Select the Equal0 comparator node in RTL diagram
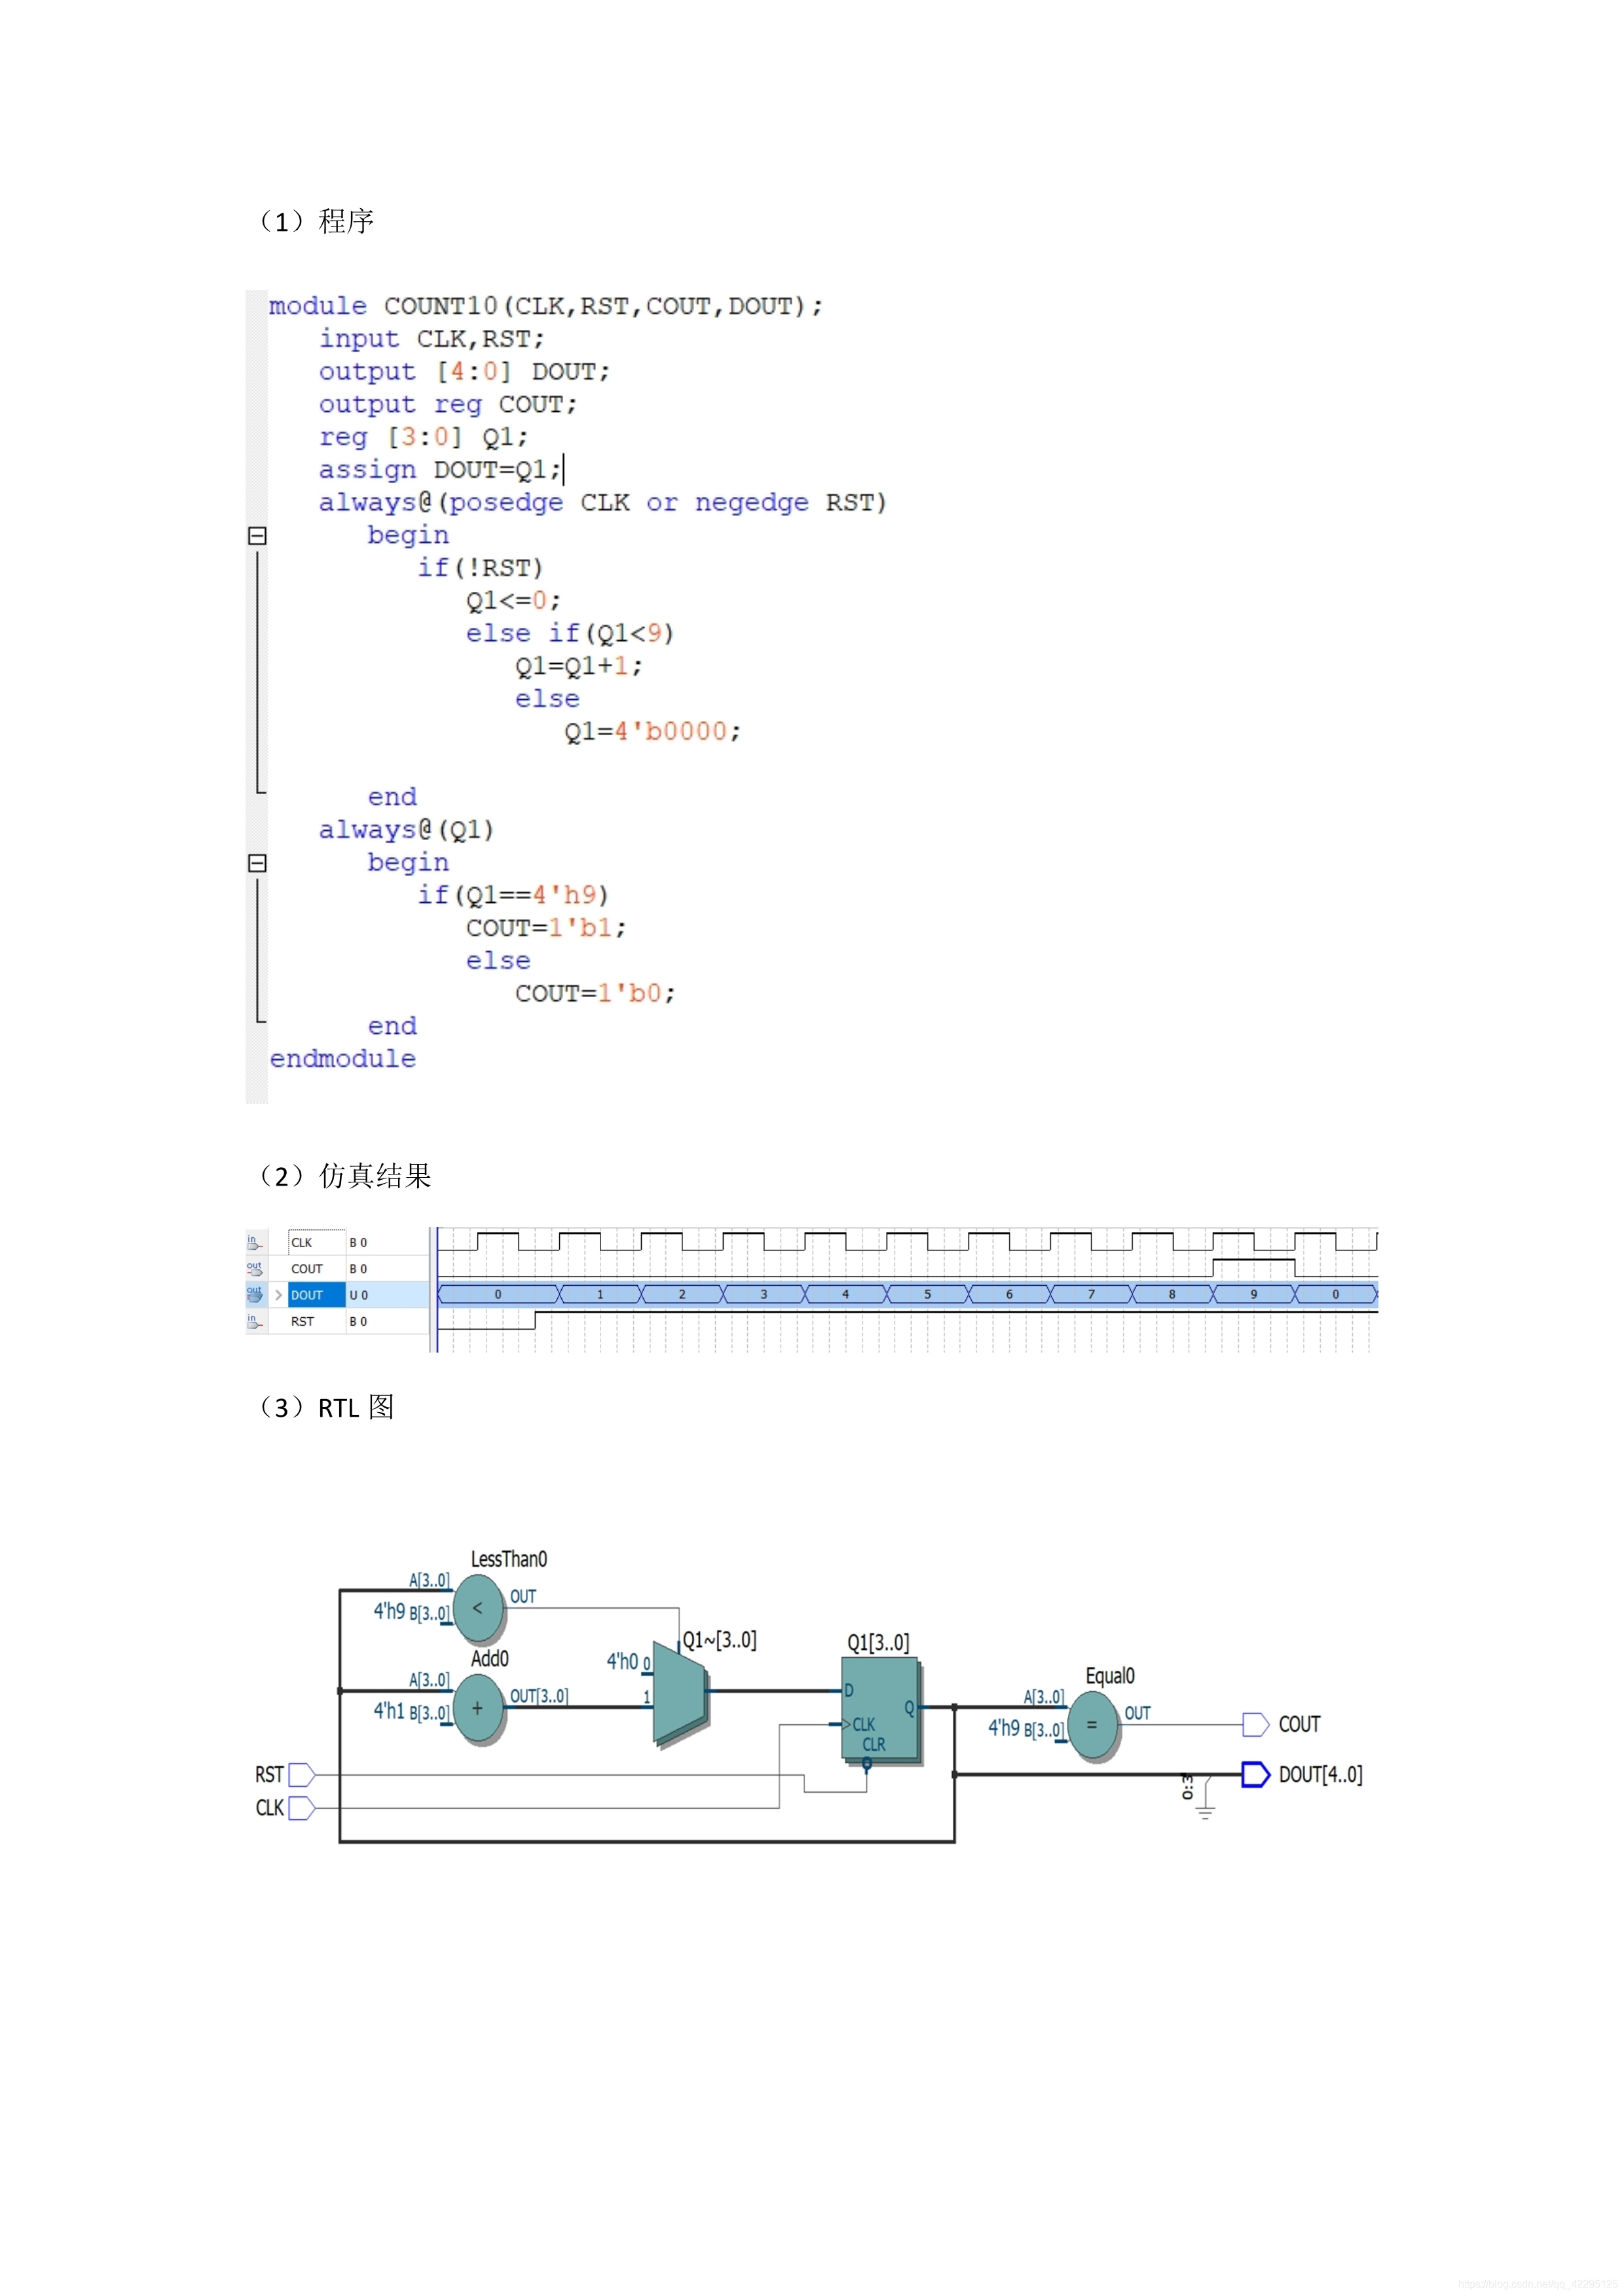Image resolution: width=1624 pixels, height=2296 pixels. [x=1092, y=1724]
